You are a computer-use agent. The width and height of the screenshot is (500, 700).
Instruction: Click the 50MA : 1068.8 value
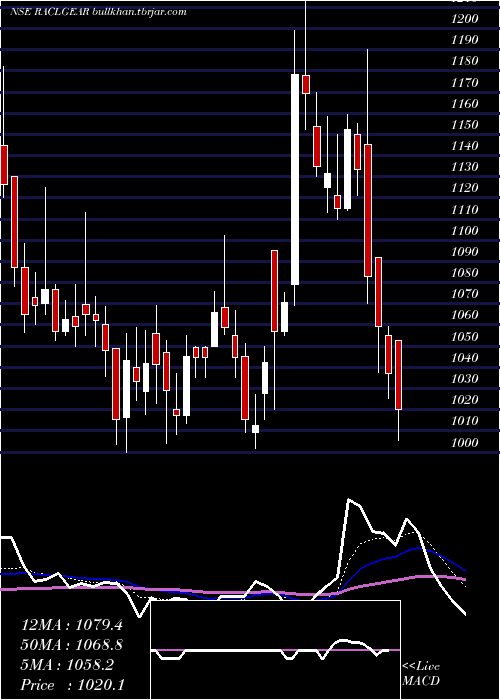[72, 645]
